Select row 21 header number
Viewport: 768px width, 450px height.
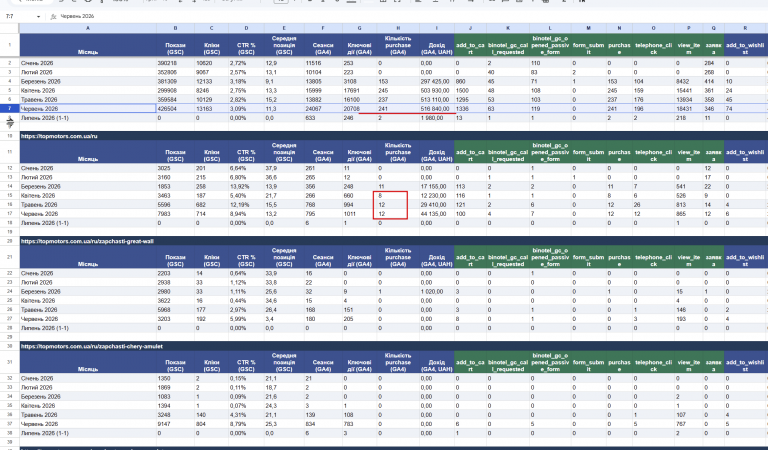[10, 257]
